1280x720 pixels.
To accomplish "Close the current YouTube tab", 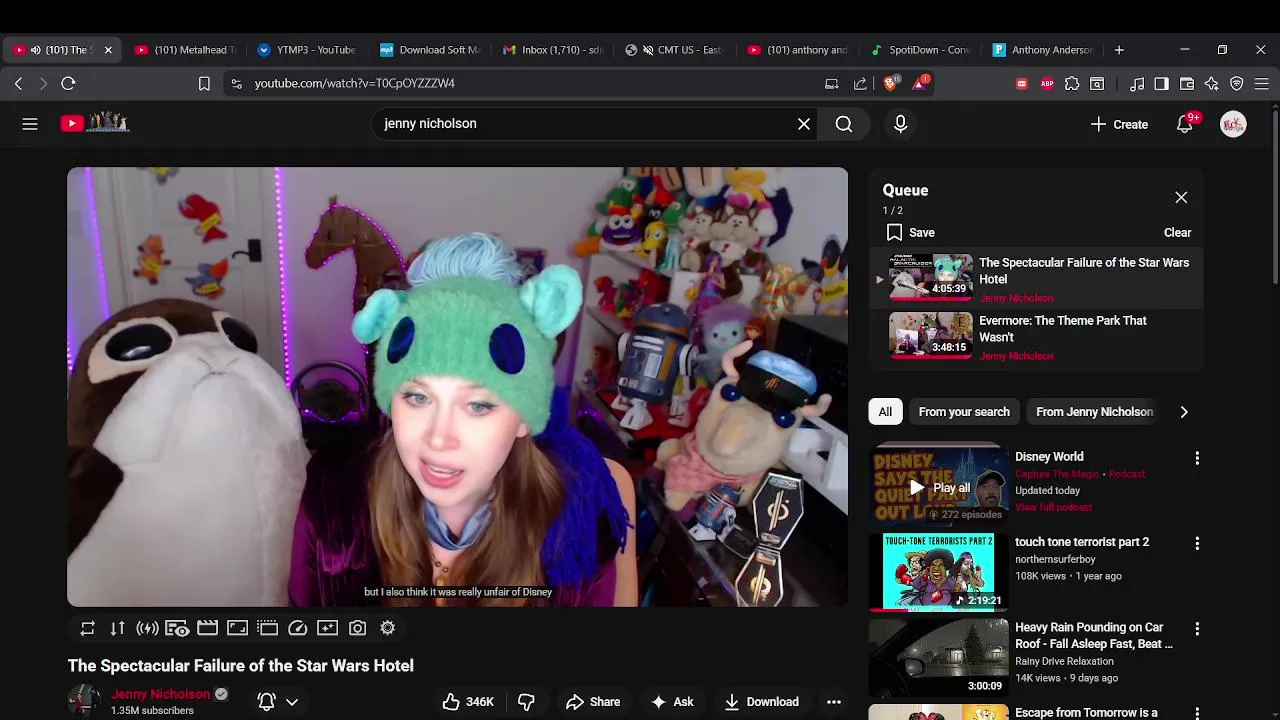I will pyautogui.click(x=108, y=50).
